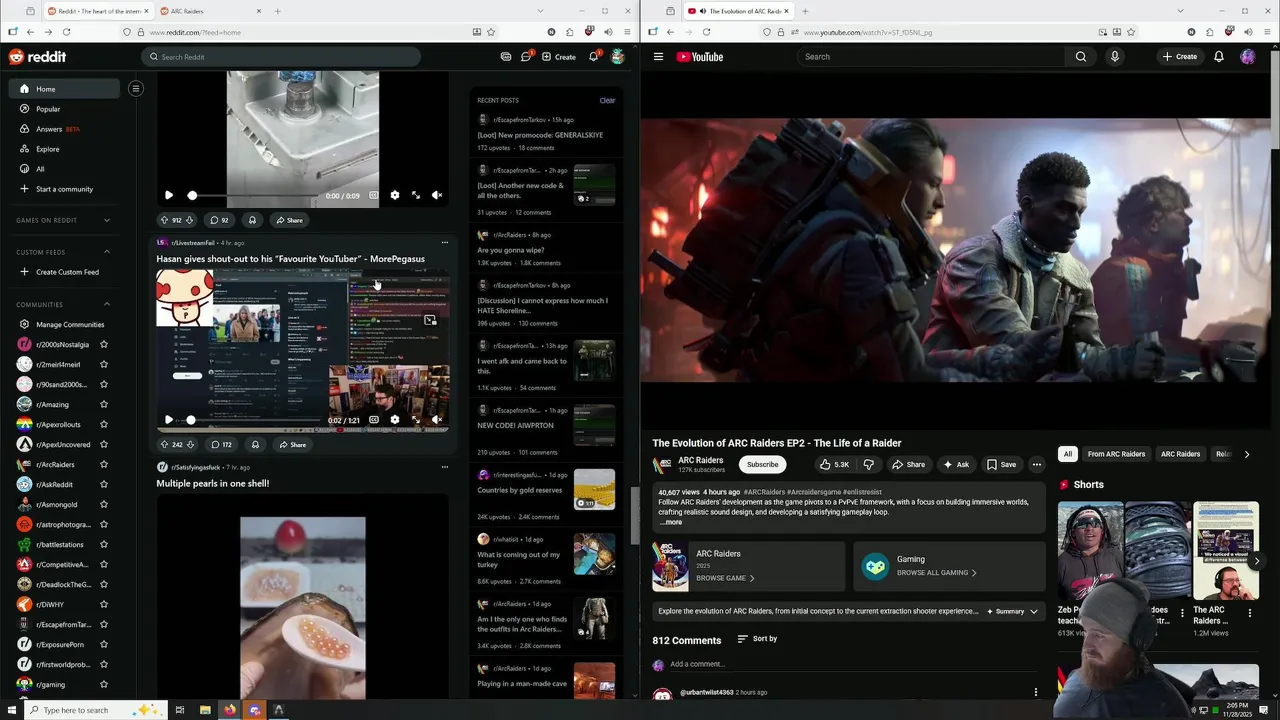The width and height of the screenshot is (1280, 720).
Task: Toggle favorite star for r/ArcRaiders
Action: tap(104, 465)
